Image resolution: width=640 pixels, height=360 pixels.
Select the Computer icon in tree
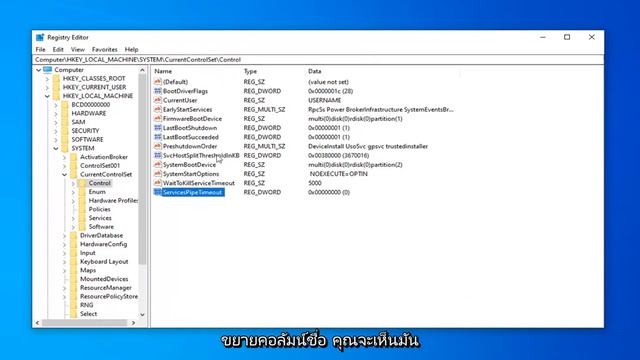(x=47, y=70)
